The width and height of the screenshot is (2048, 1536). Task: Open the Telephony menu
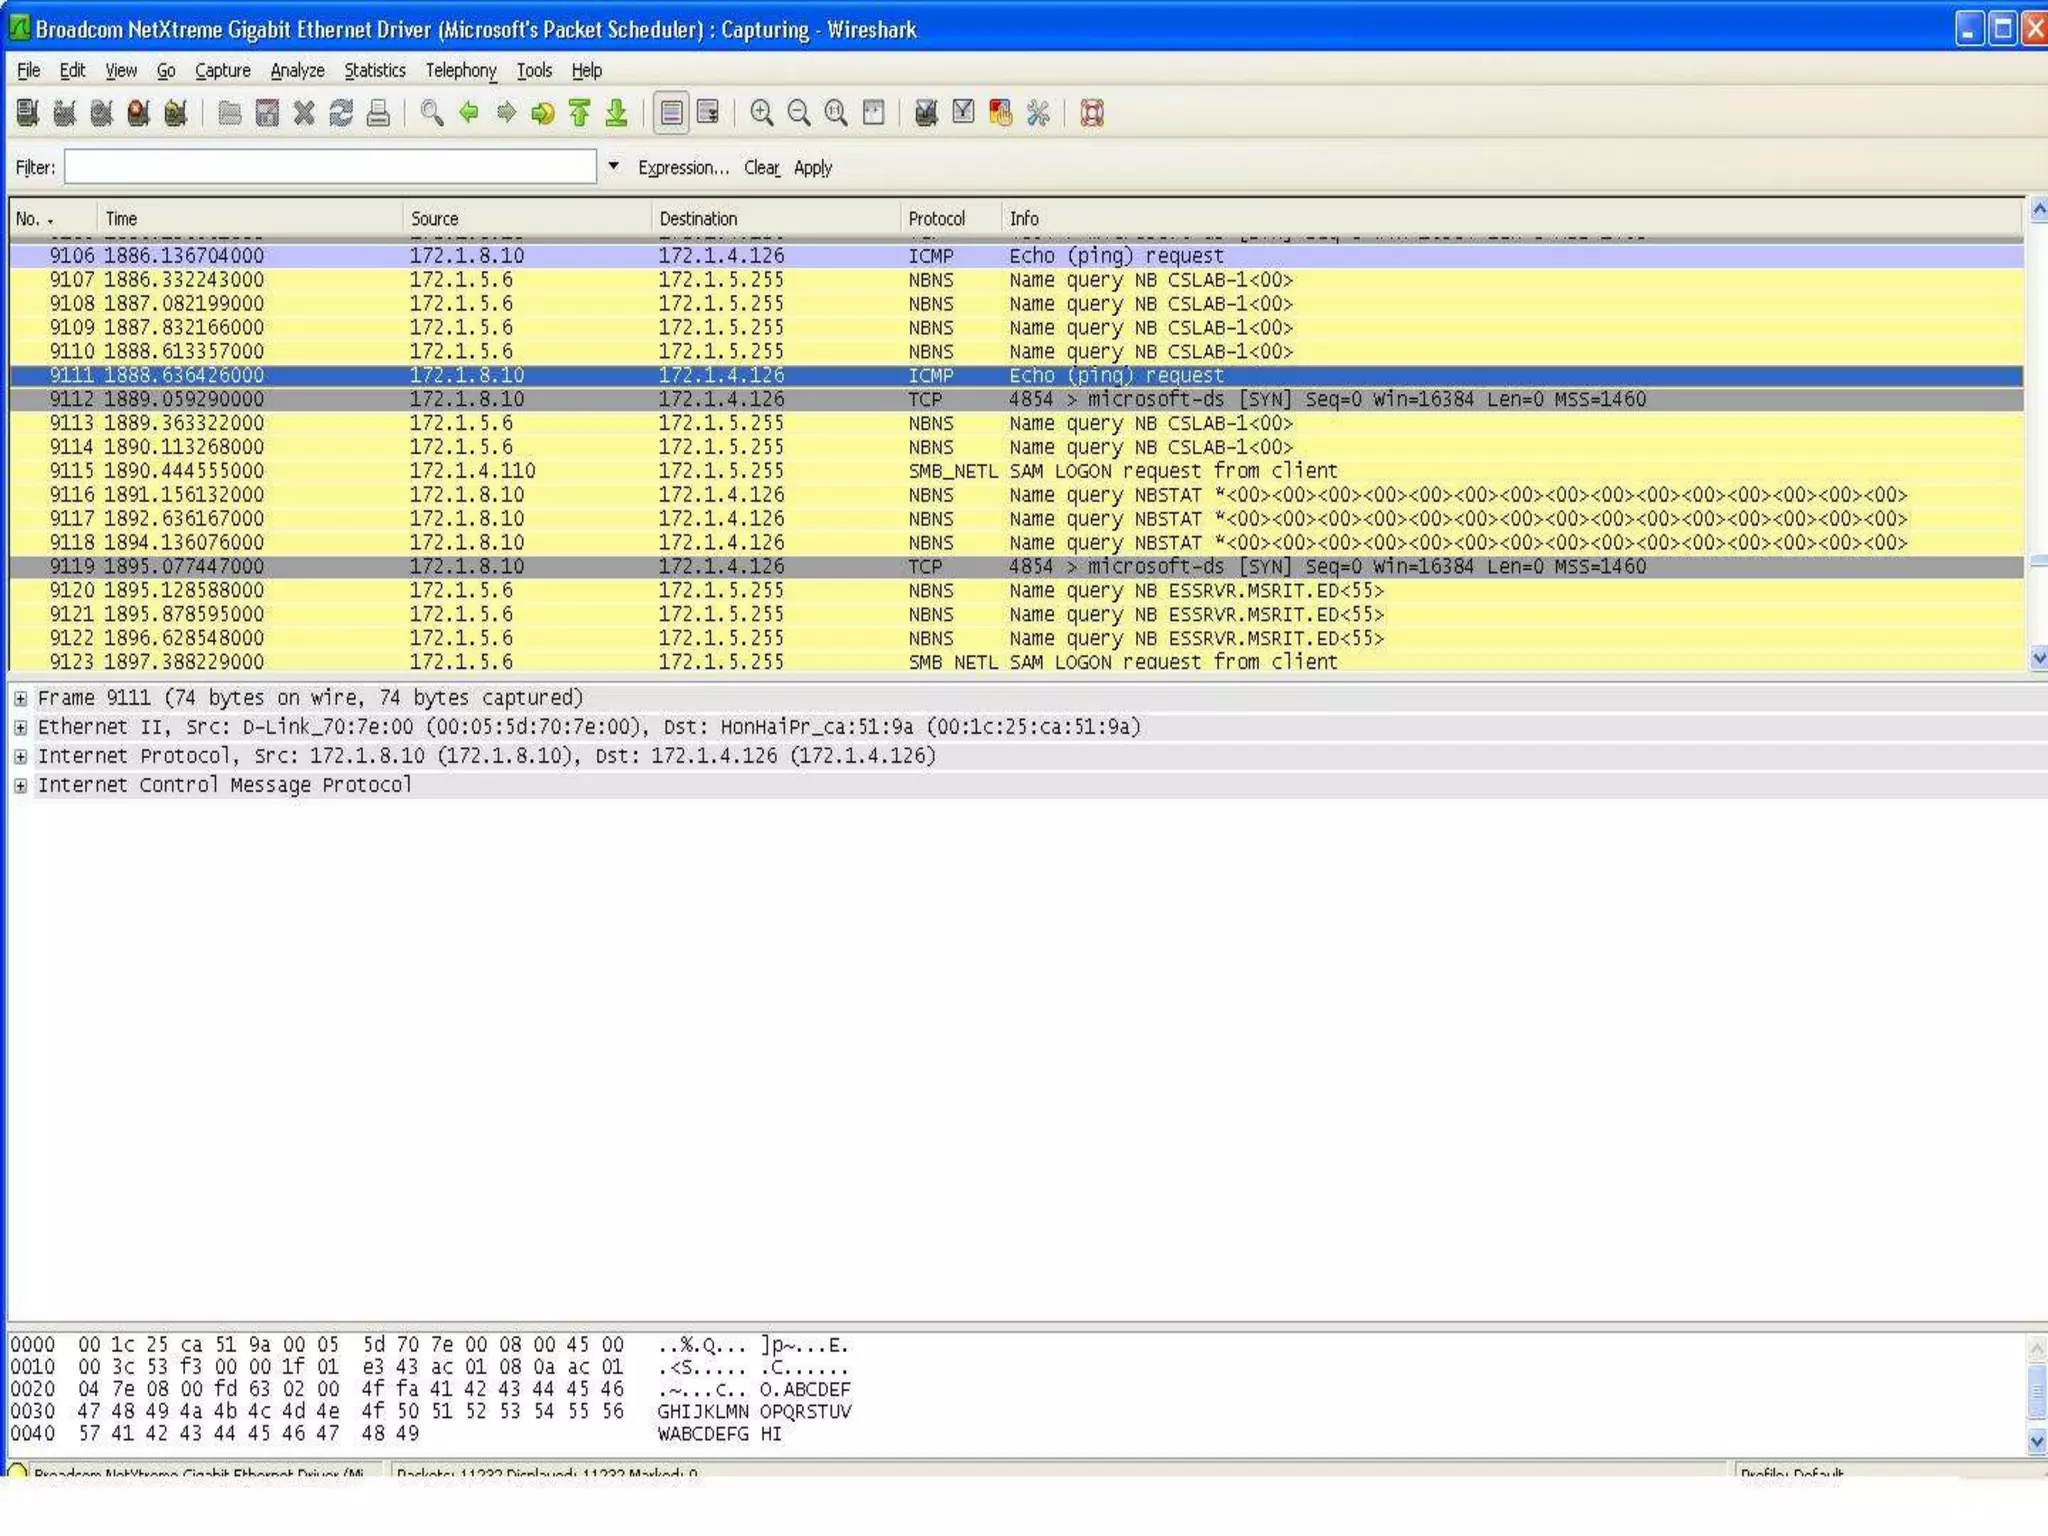point(460,71)
